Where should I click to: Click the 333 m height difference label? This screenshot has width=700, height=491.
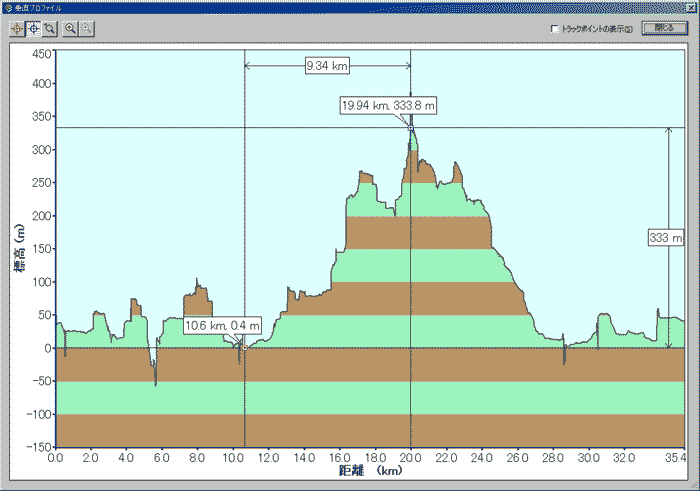coord(665,238)
